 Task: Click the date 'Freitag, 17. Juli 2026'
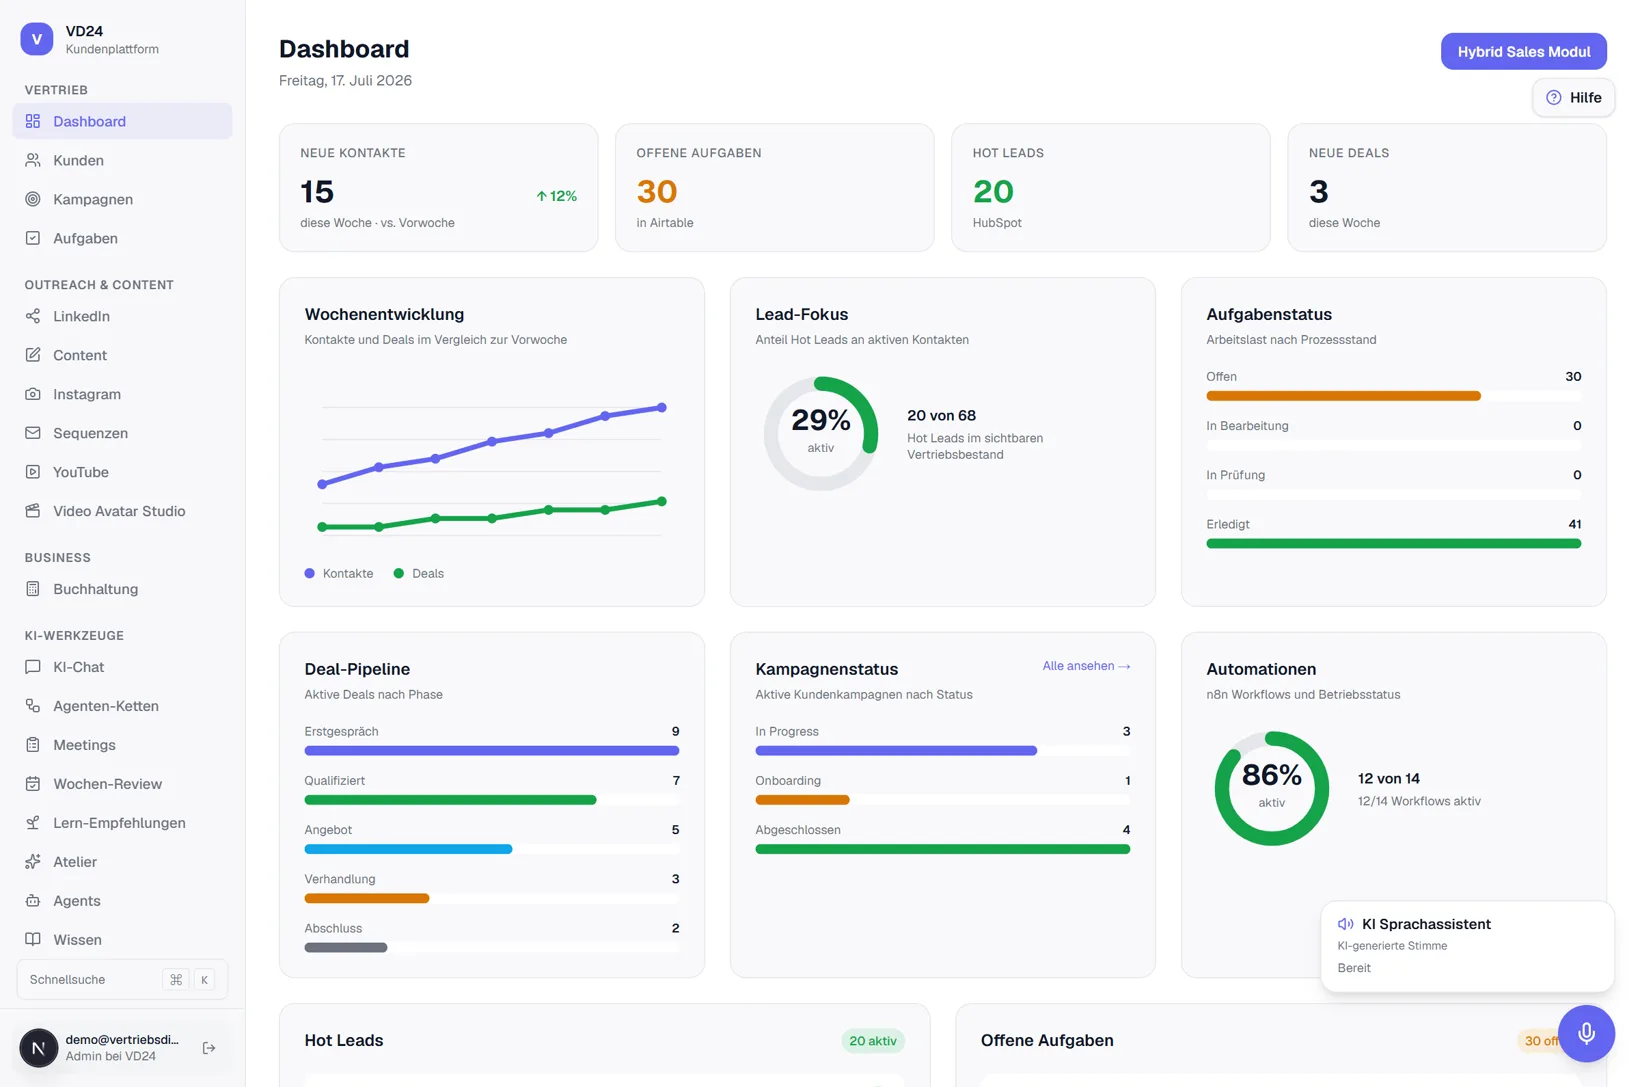[345, 81]
